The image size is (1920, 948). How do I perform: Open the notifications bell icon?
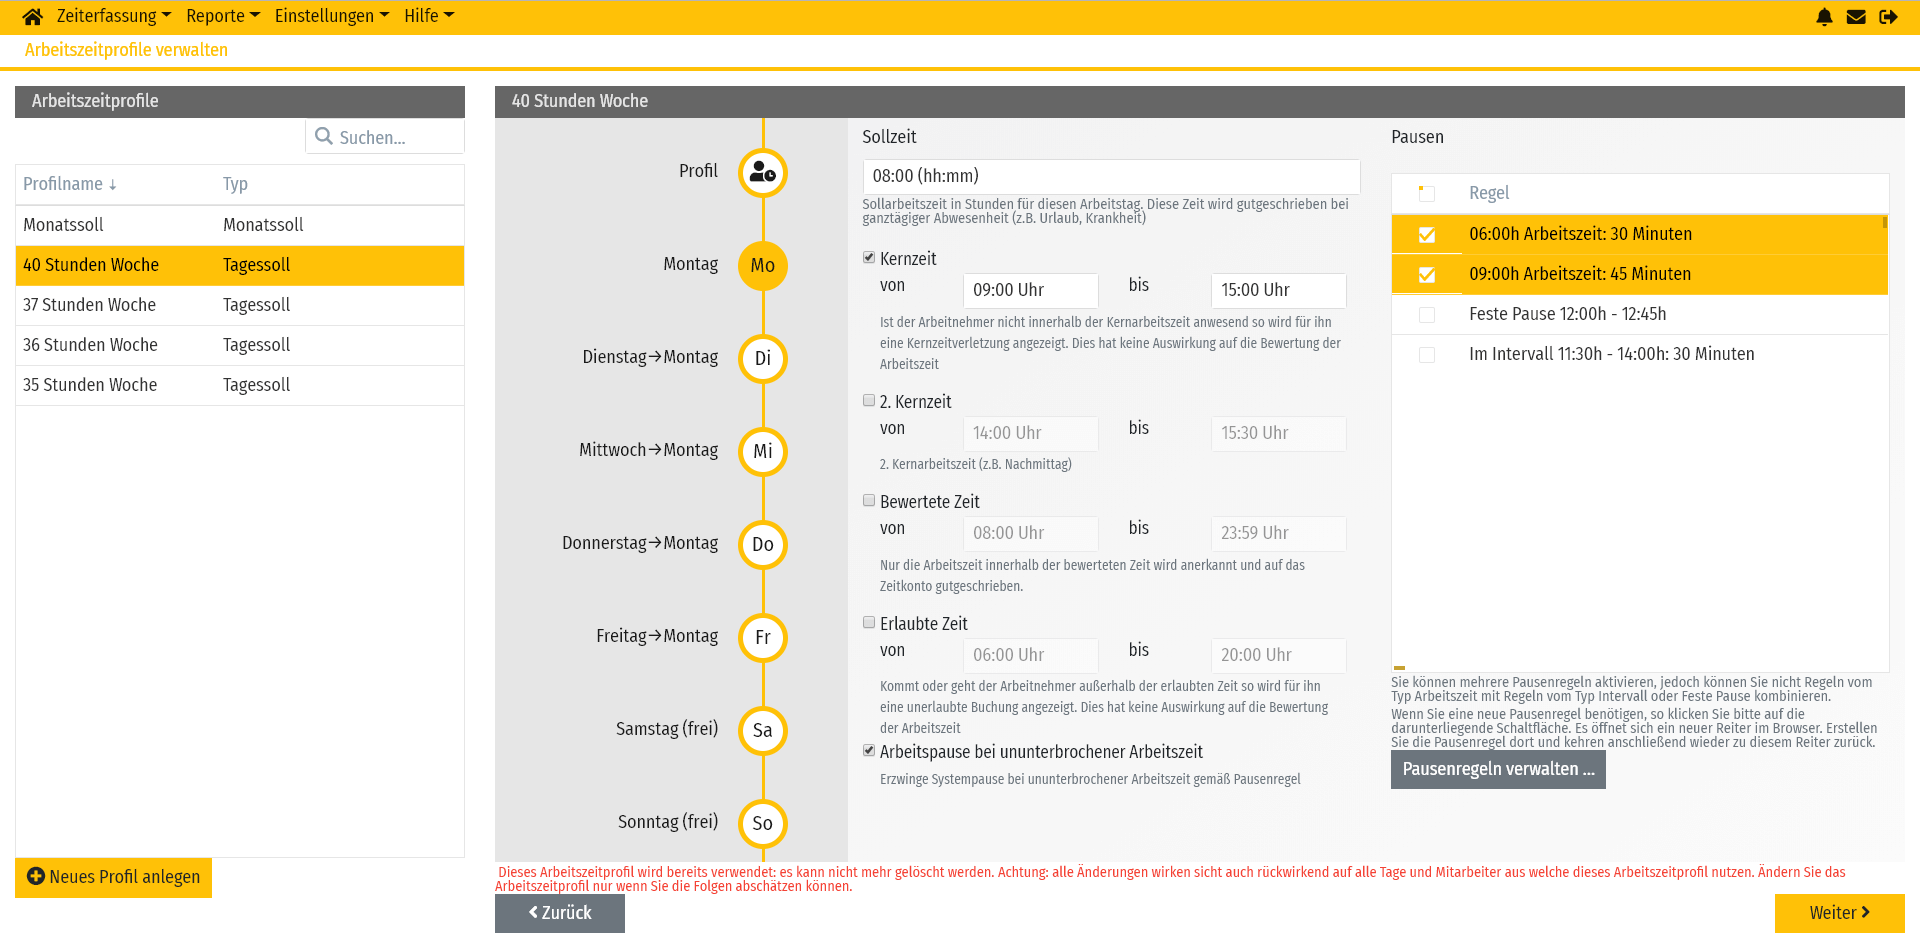[1824, 16]
